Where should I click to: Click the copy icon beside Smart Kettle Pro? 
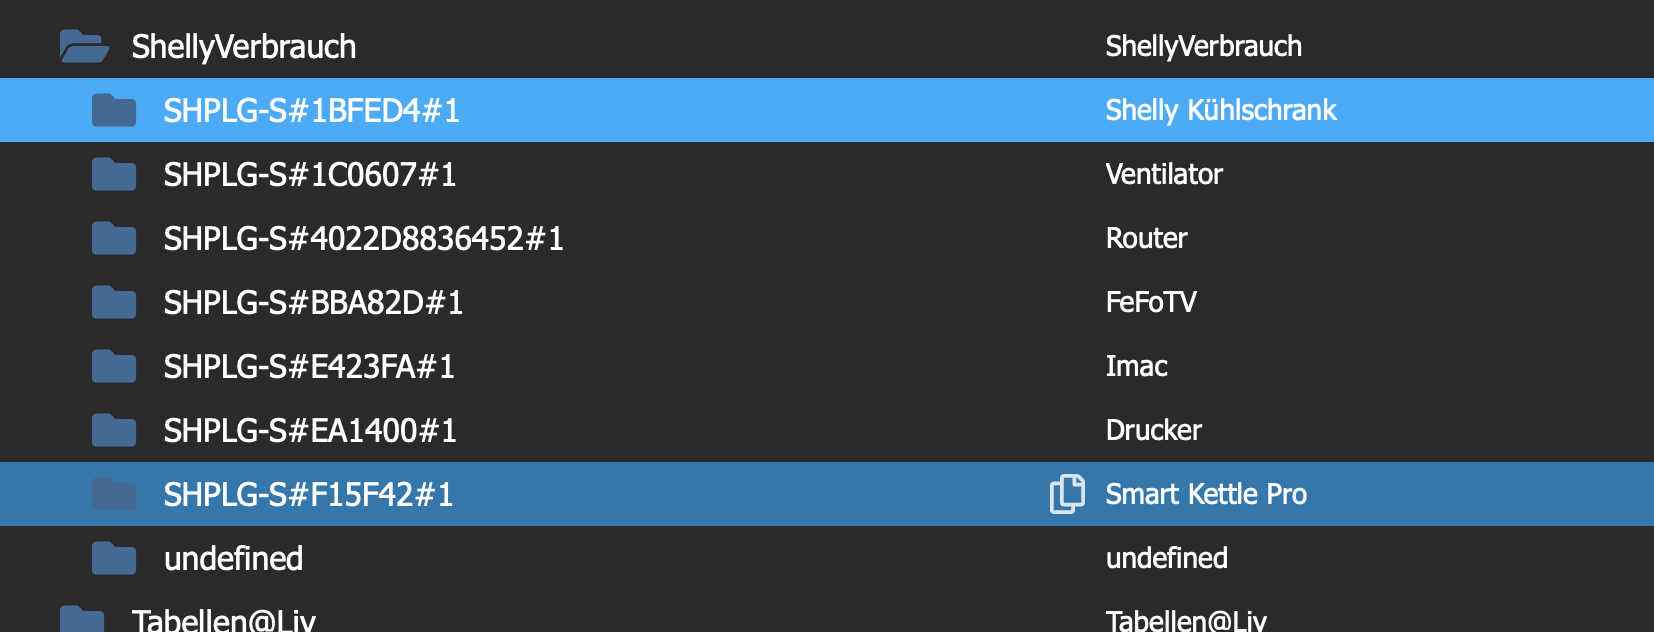click(x=1067, y=494)
